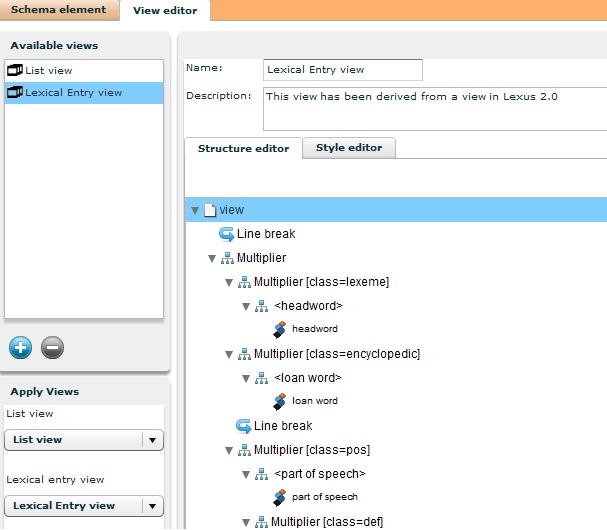The width and height of the screenshot is (607, 530).
Task: Click the Name input field
Action: [x=343, y=70]
